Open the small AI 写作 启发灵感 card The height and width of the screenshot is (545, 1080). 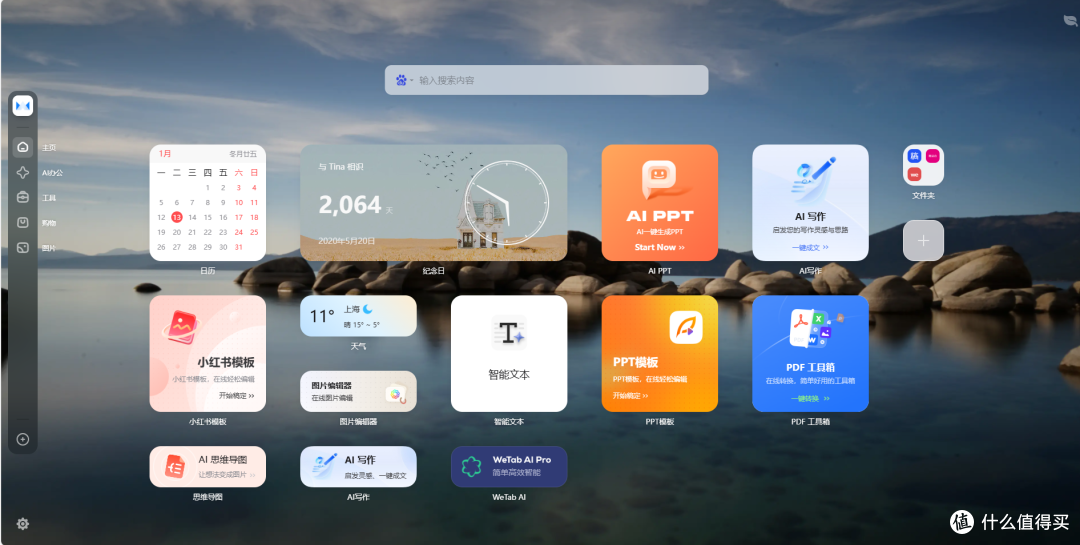tap(358, 466)
